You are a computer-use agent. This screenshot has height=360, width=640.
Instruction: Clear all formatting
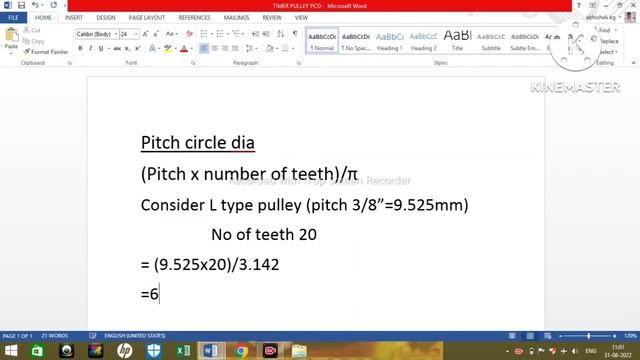point(189,34)
